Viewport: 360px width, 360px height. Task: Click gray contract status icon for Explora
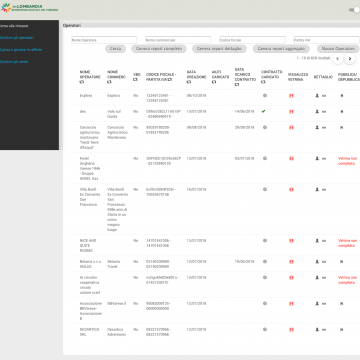(265, 95)
